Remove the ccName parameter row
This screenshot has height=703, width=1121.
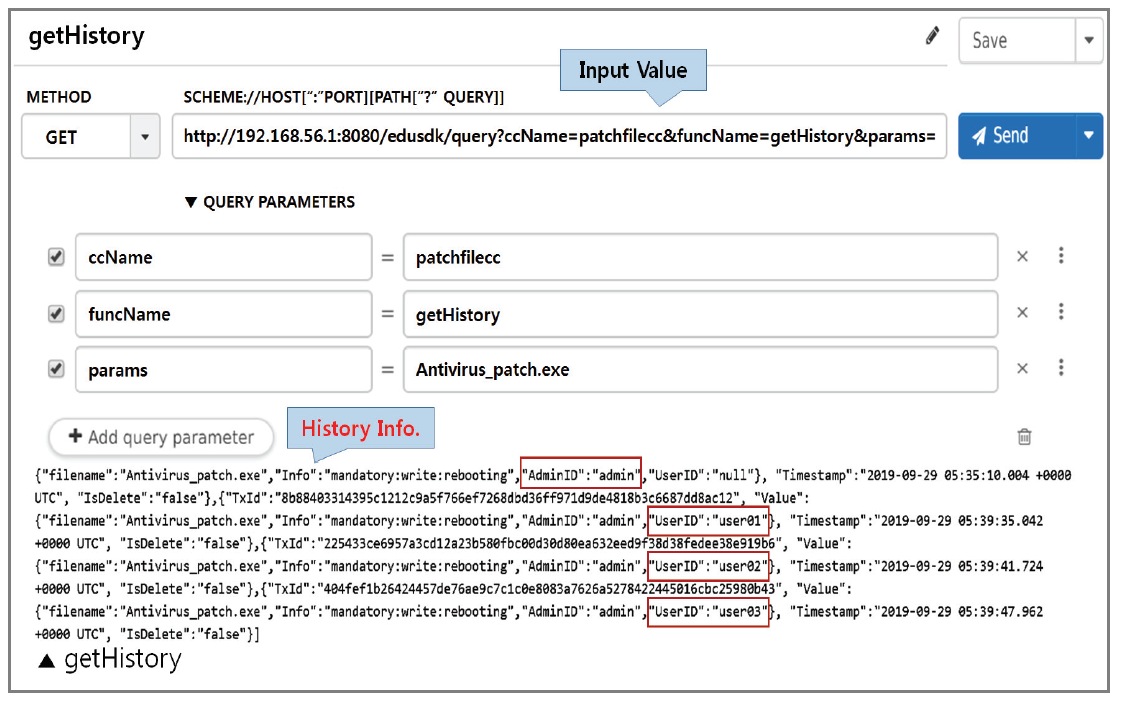click(x=1022, y=257)
